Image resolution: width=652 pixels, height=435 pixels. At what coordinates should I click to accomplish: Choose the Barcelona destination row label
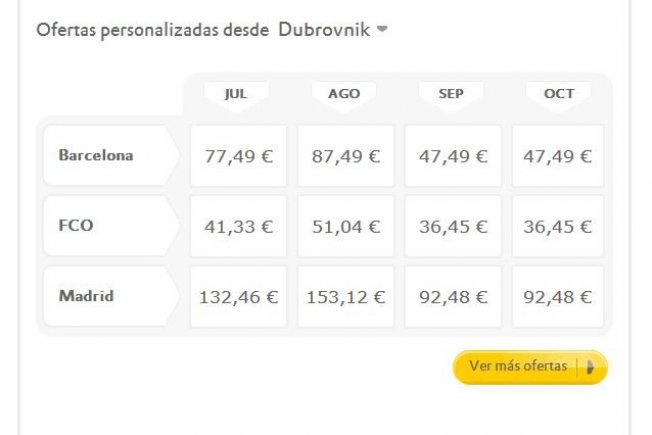tap(111, 156)
